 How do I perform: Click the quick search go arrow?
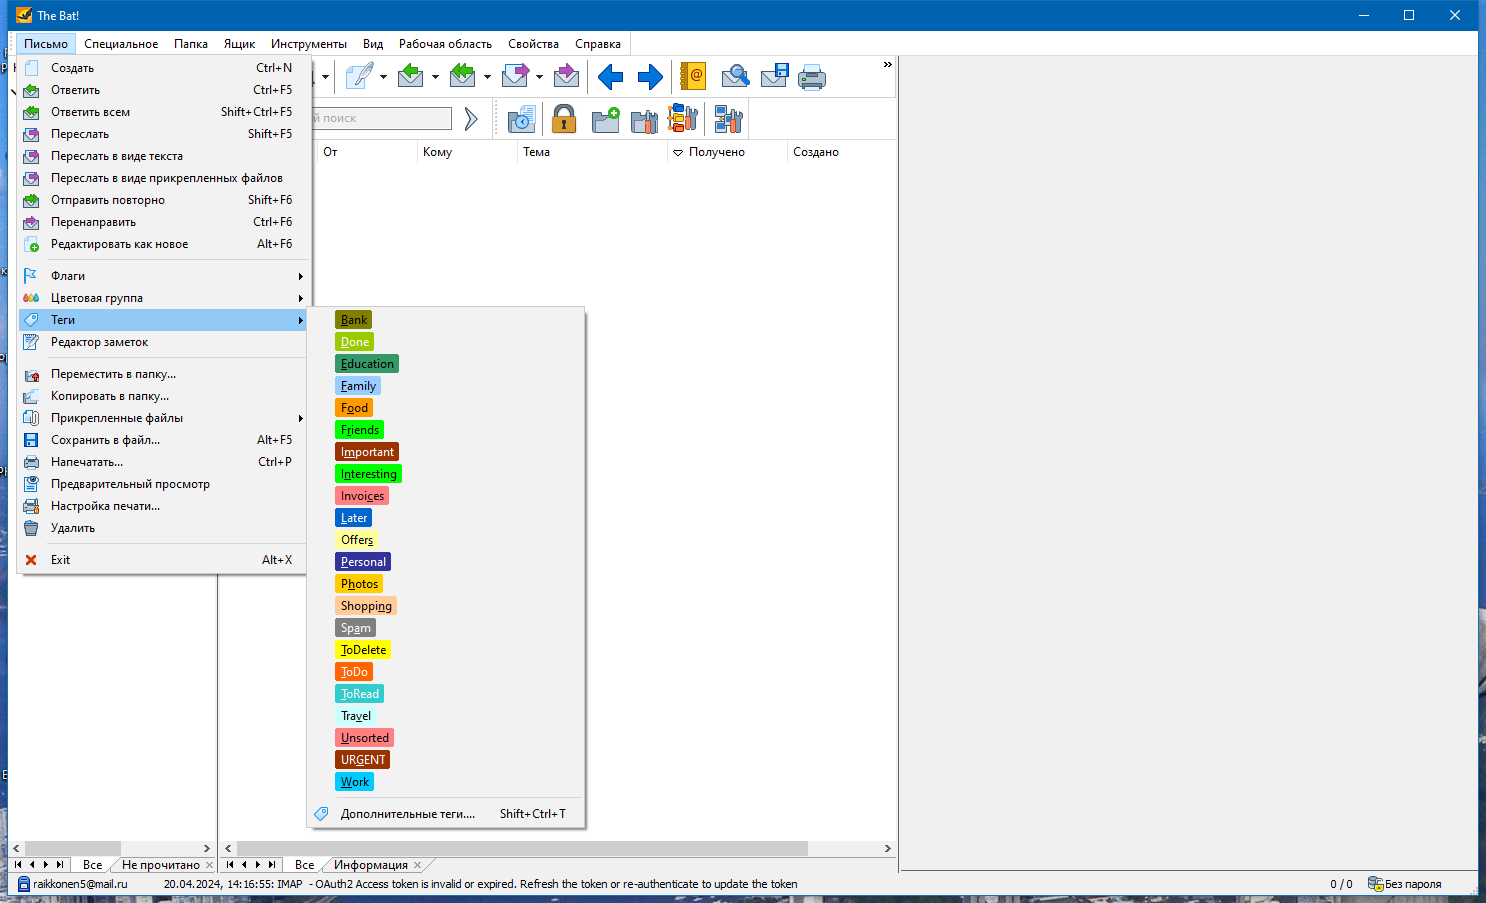pyautogui.click(x=471, y=119)
